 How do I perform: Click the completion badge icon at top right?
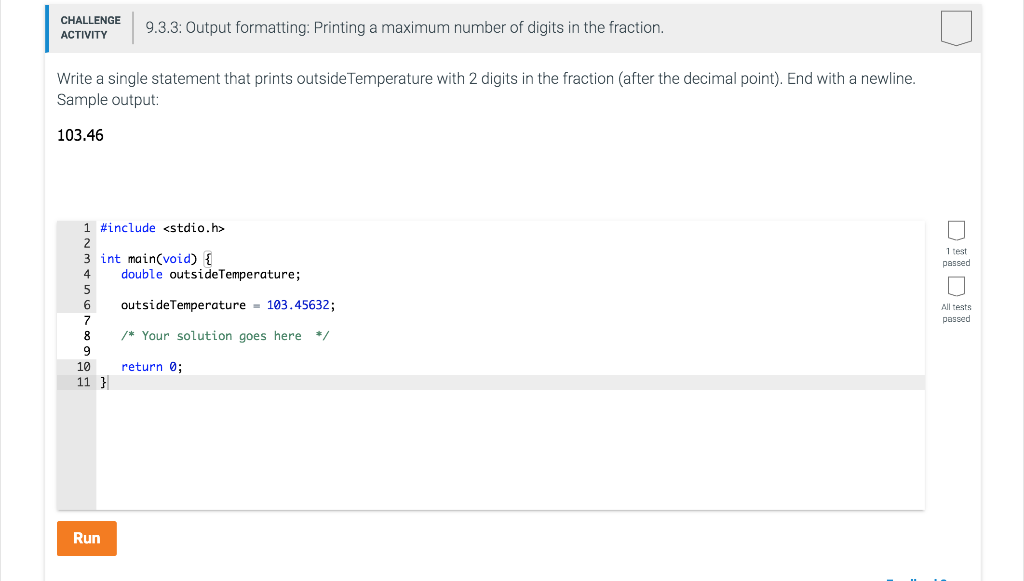[956, 28]
